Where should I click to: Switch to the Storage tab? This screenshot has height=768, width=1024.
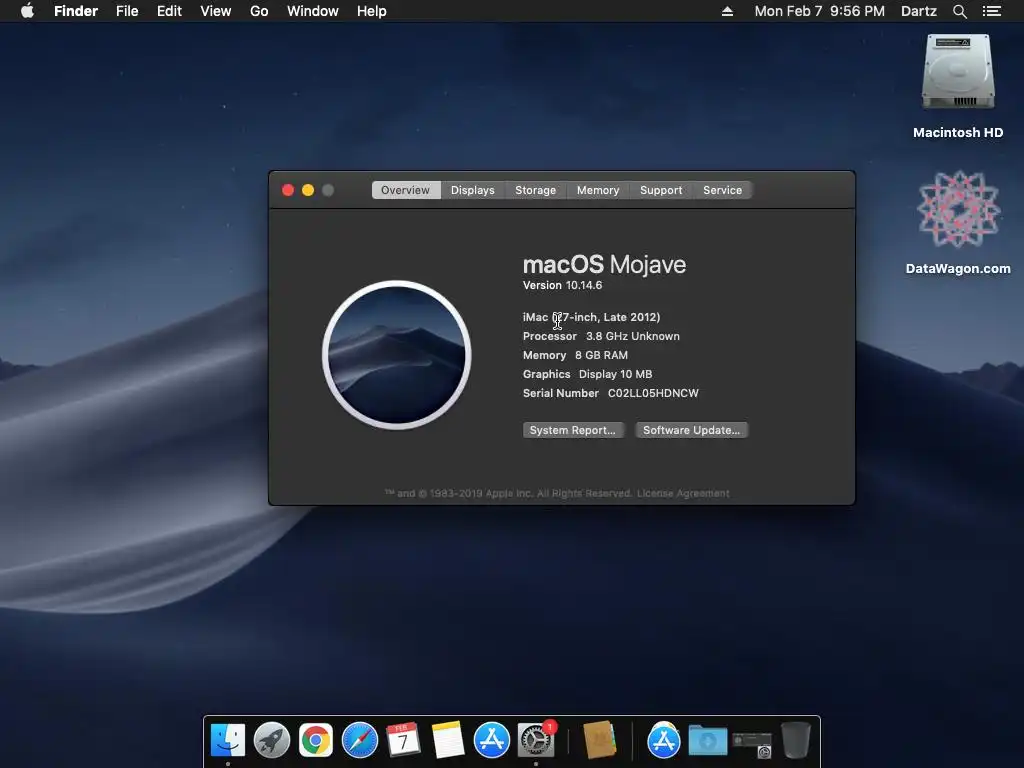536,190
